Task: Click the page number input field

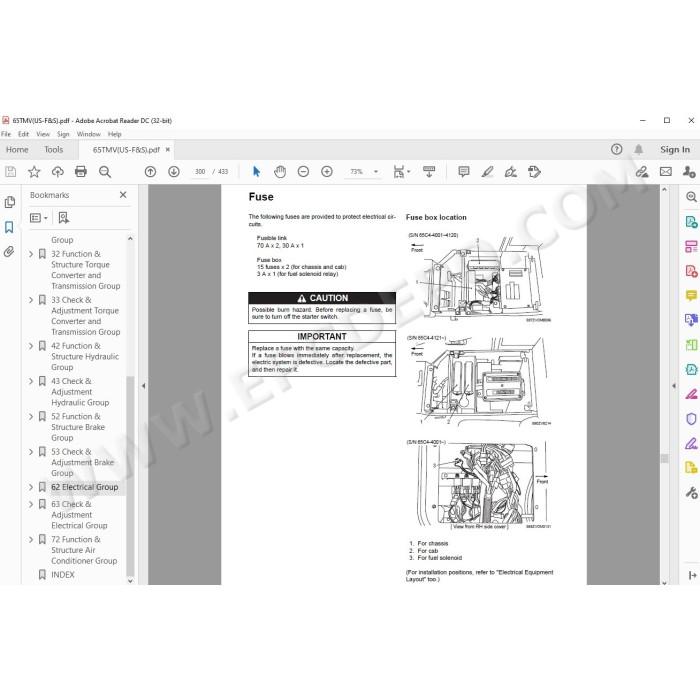Action: 200,172
